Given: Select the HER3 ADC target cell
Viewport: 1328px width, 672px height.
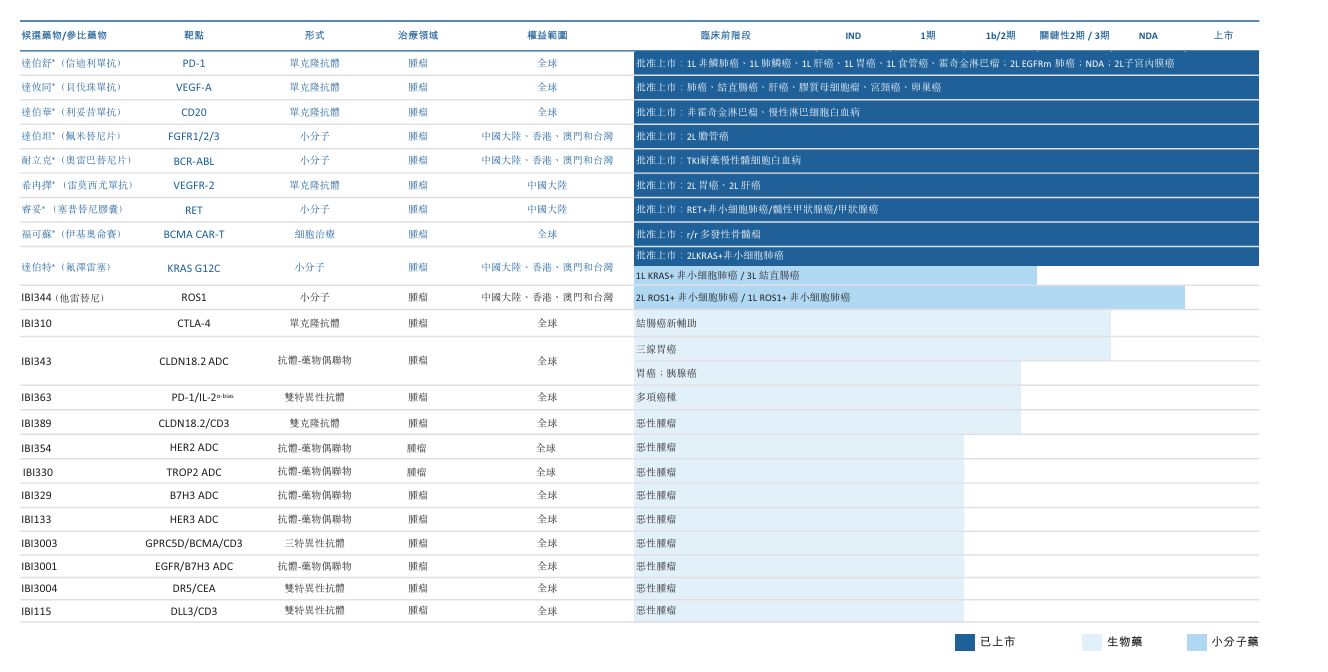Looking at the screenshot, I should [194, 519].
